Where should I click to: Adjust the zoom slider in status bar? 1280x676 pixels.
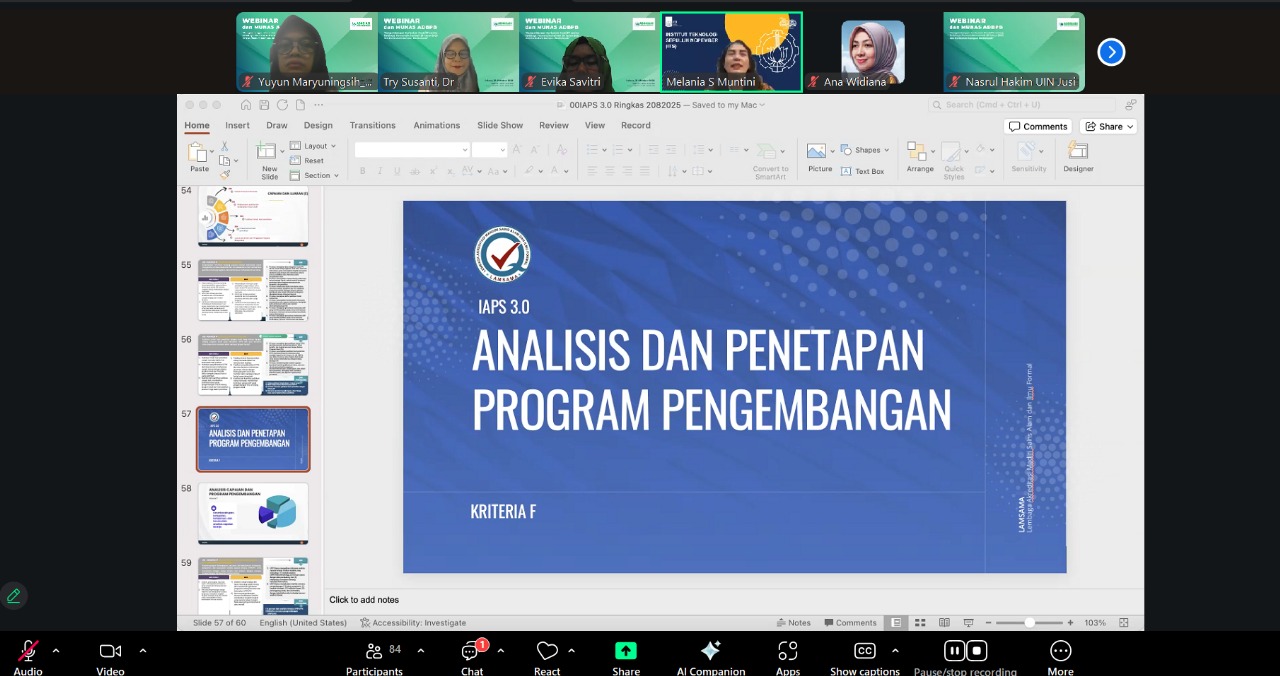click(x=1030, y=622)
